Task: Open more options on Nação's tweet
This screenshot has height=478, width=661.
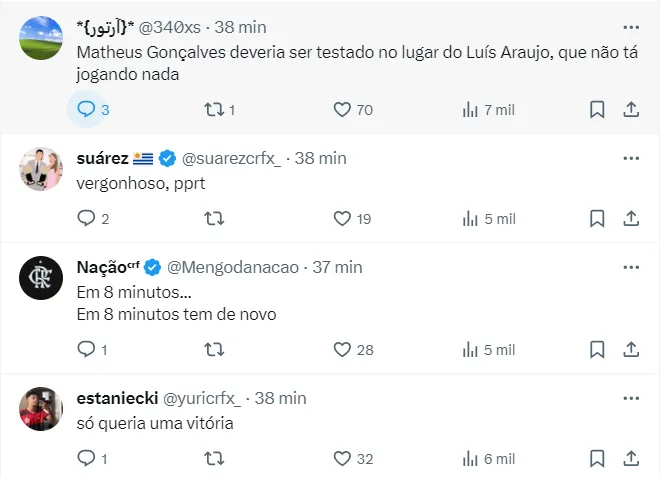Action: point(631,267)
